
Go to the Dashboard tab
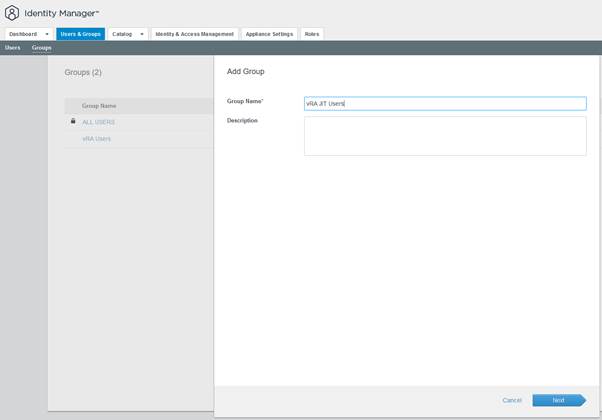click(x=23, y=34)
